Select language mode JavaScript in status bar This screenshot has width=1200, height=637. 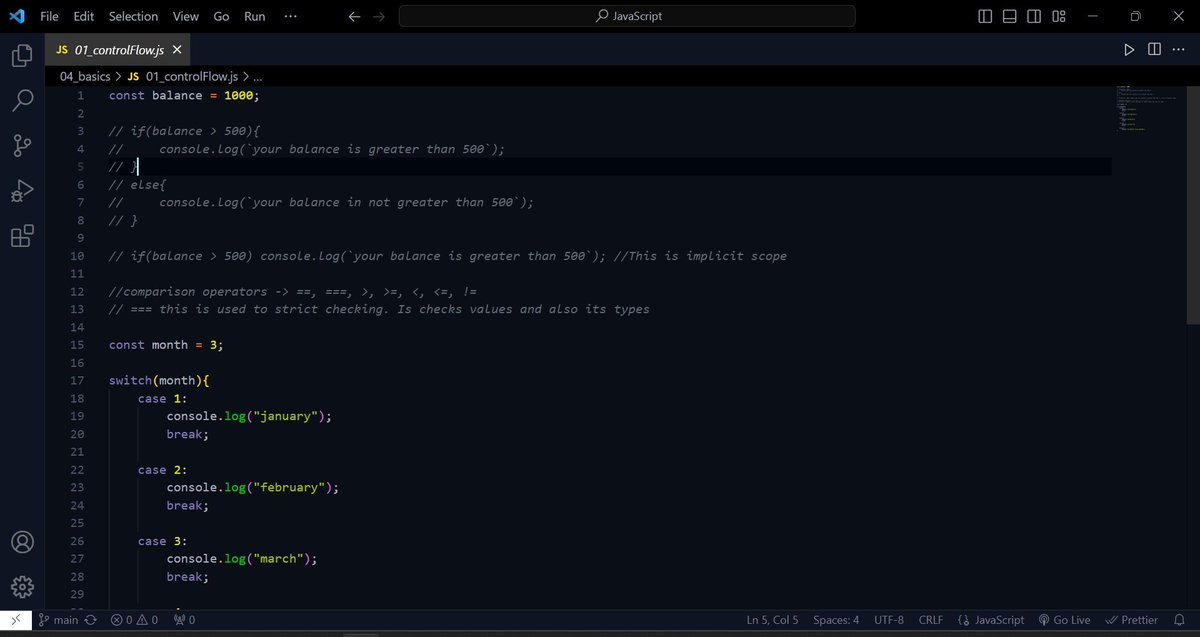point(990,620)
